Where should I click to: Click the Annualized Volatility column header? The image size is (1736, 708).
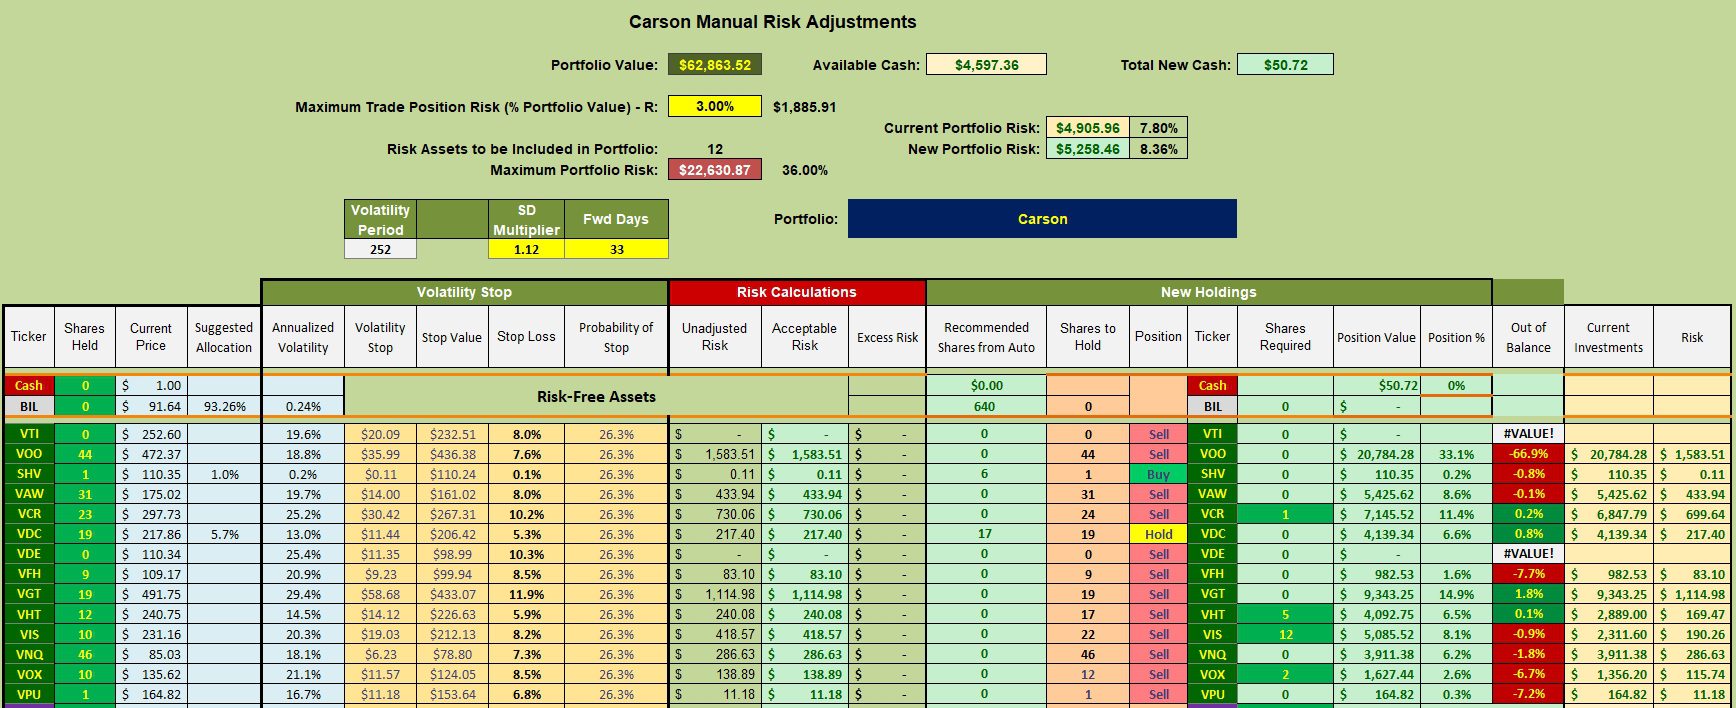click(x=303, y=337)
